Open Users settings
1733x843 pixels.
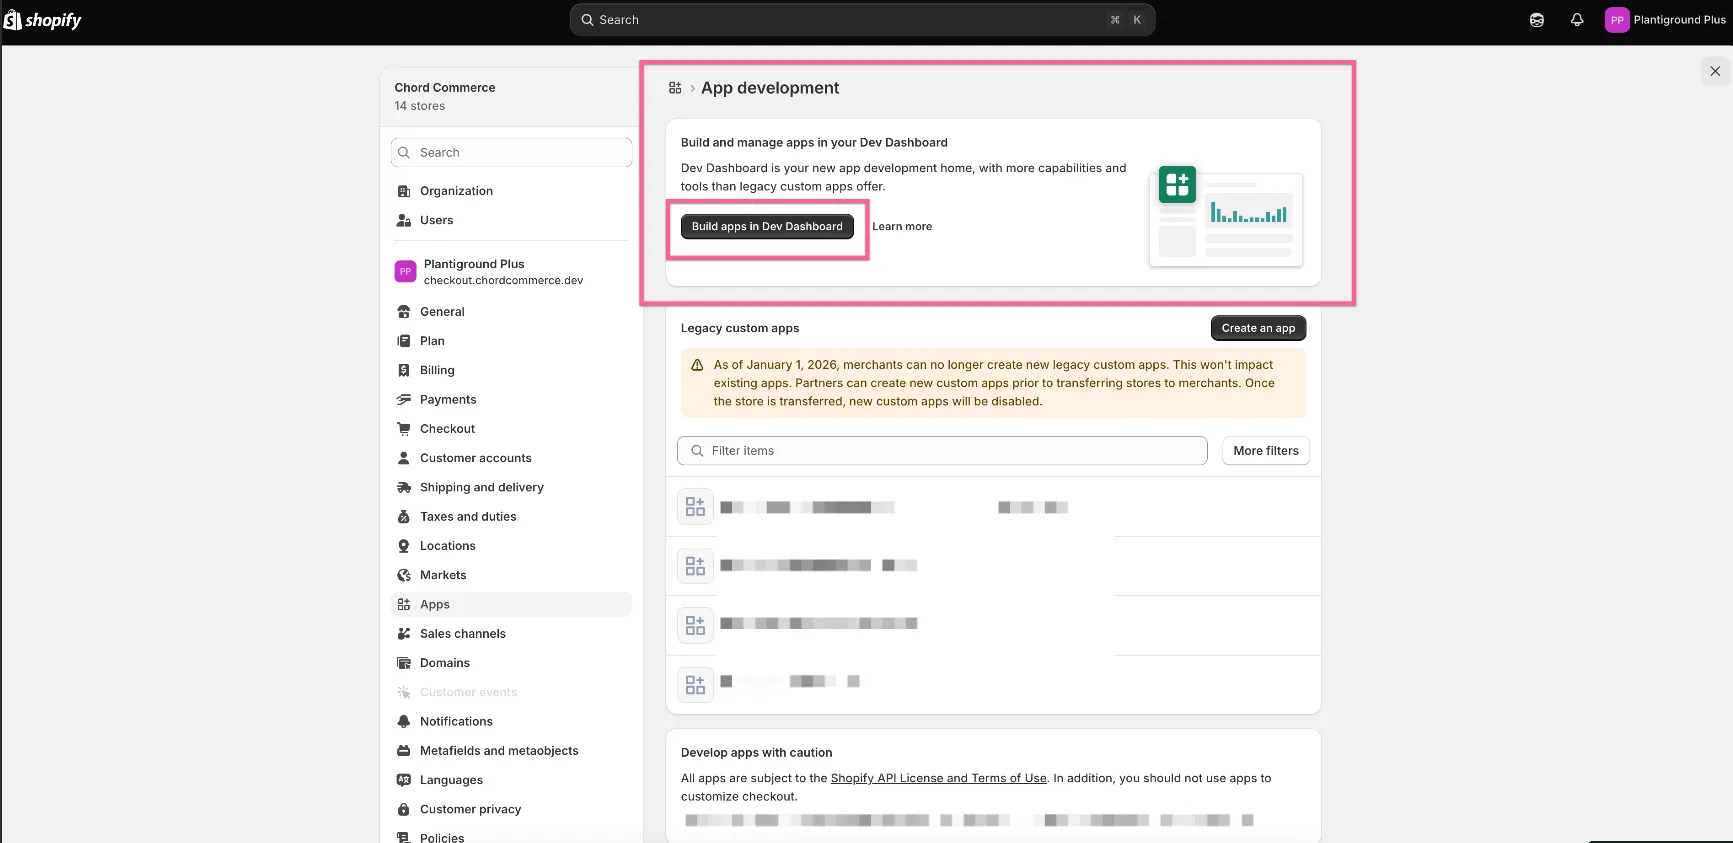click(x=511, y=220)
